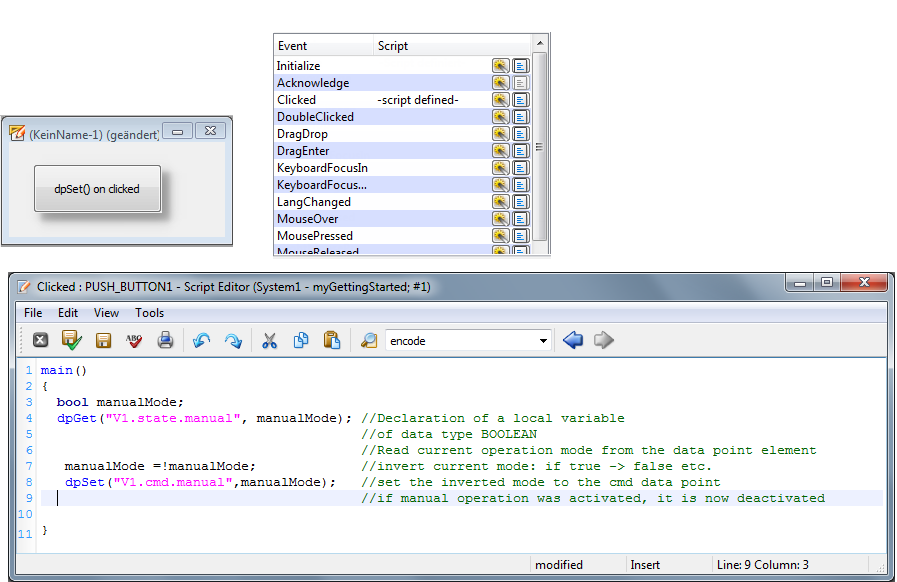
Task: Click the save script floppy disk icon
Action: pos(103,341)
